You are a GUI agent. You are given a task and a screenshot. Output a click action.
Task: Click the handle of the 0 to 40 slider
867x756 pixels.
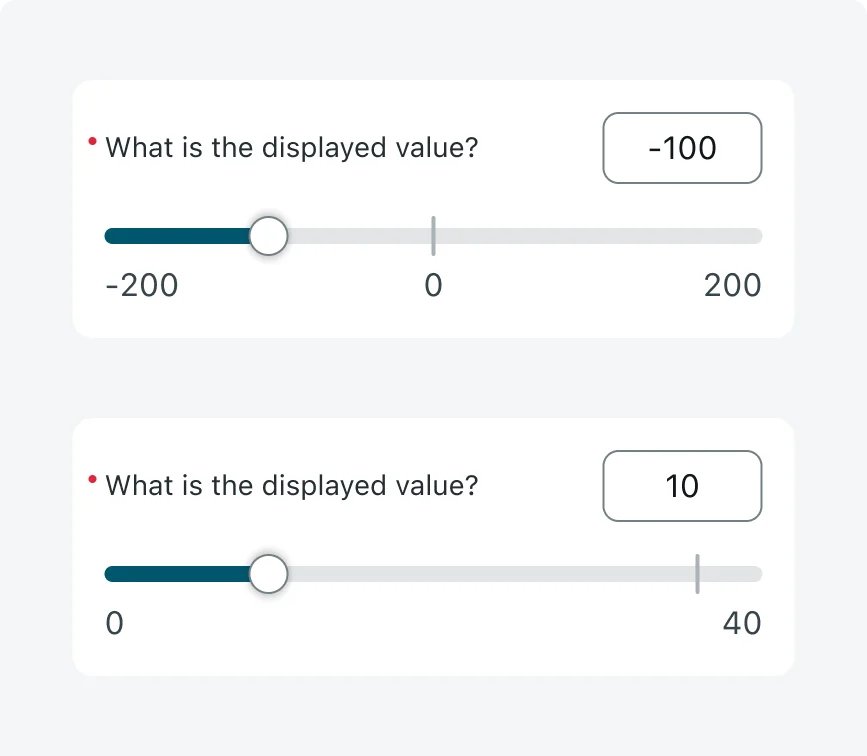tap(268, 574)
